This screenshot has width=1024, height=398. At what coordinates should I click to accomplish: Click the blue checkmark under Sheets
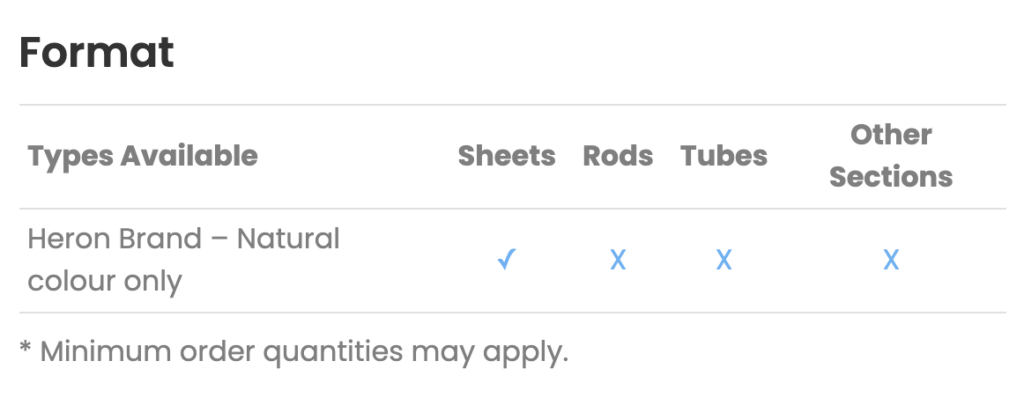(x=507, y=260)
